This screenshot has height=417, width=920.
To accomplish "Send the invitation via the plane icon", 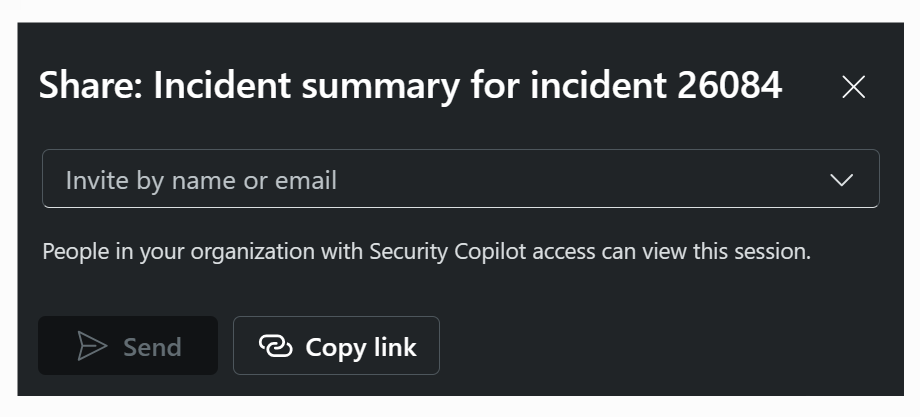I will click(x=92, y=346).
